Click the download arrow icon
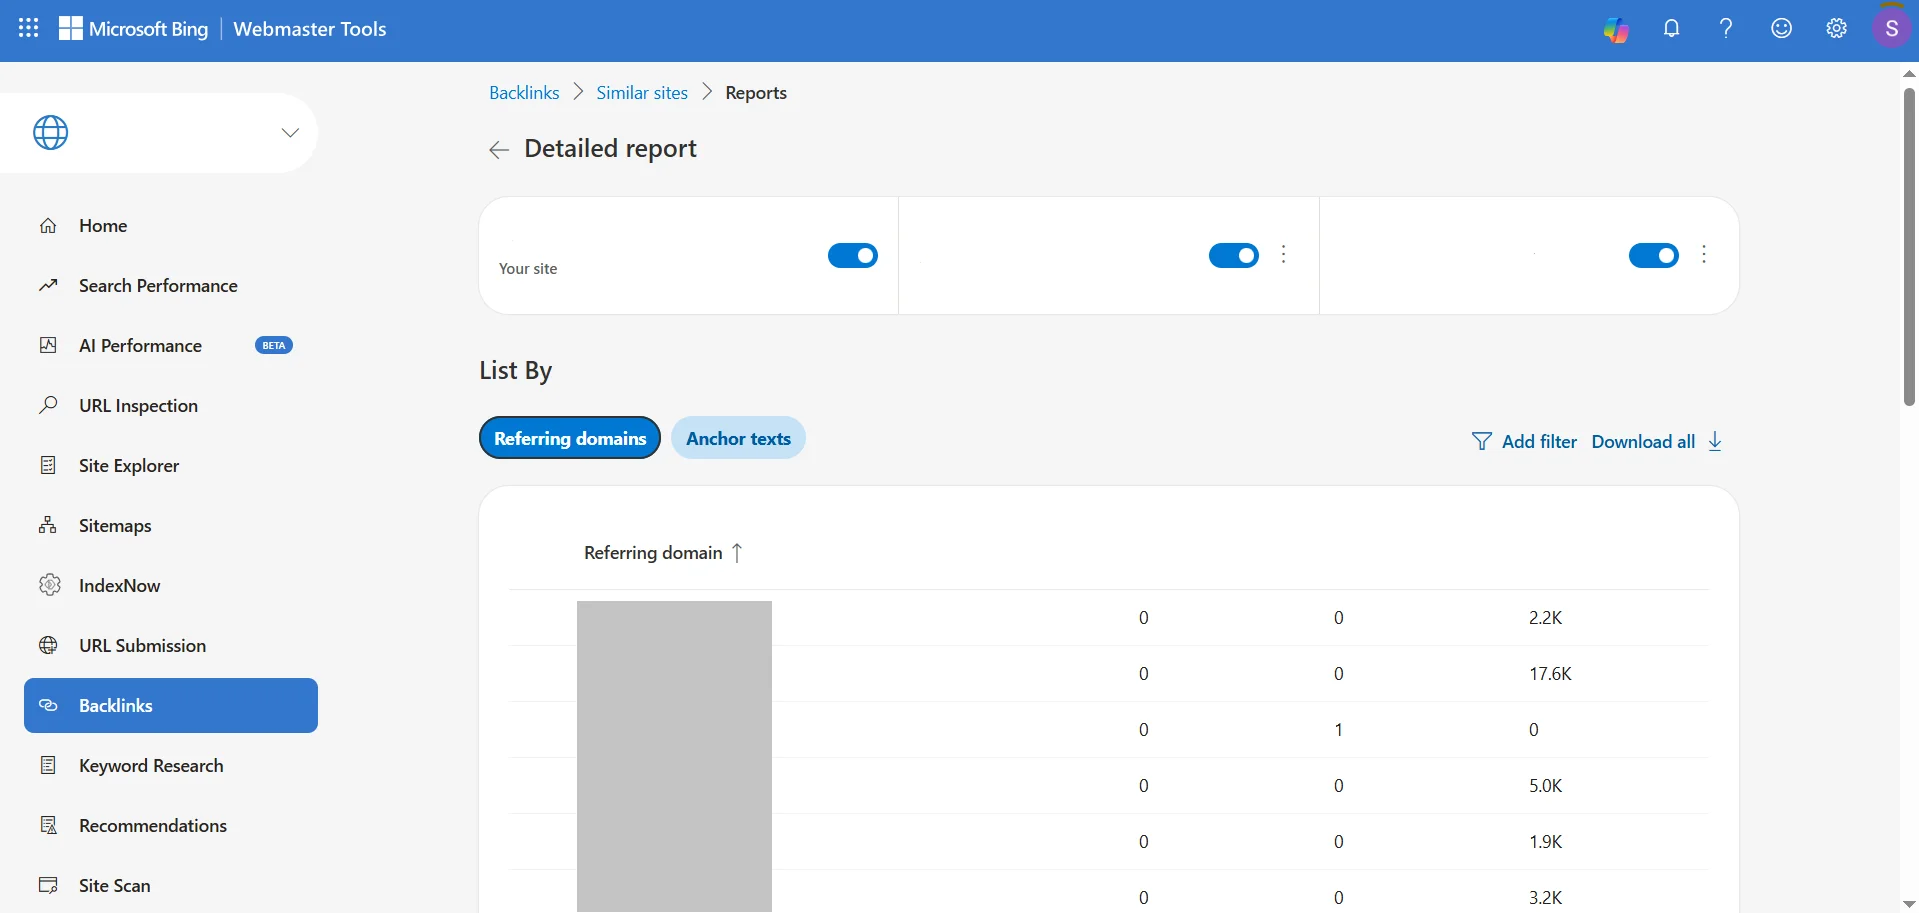This screenshot has height=913, width=1919. pyautogui.click(x=1716, y=441)
